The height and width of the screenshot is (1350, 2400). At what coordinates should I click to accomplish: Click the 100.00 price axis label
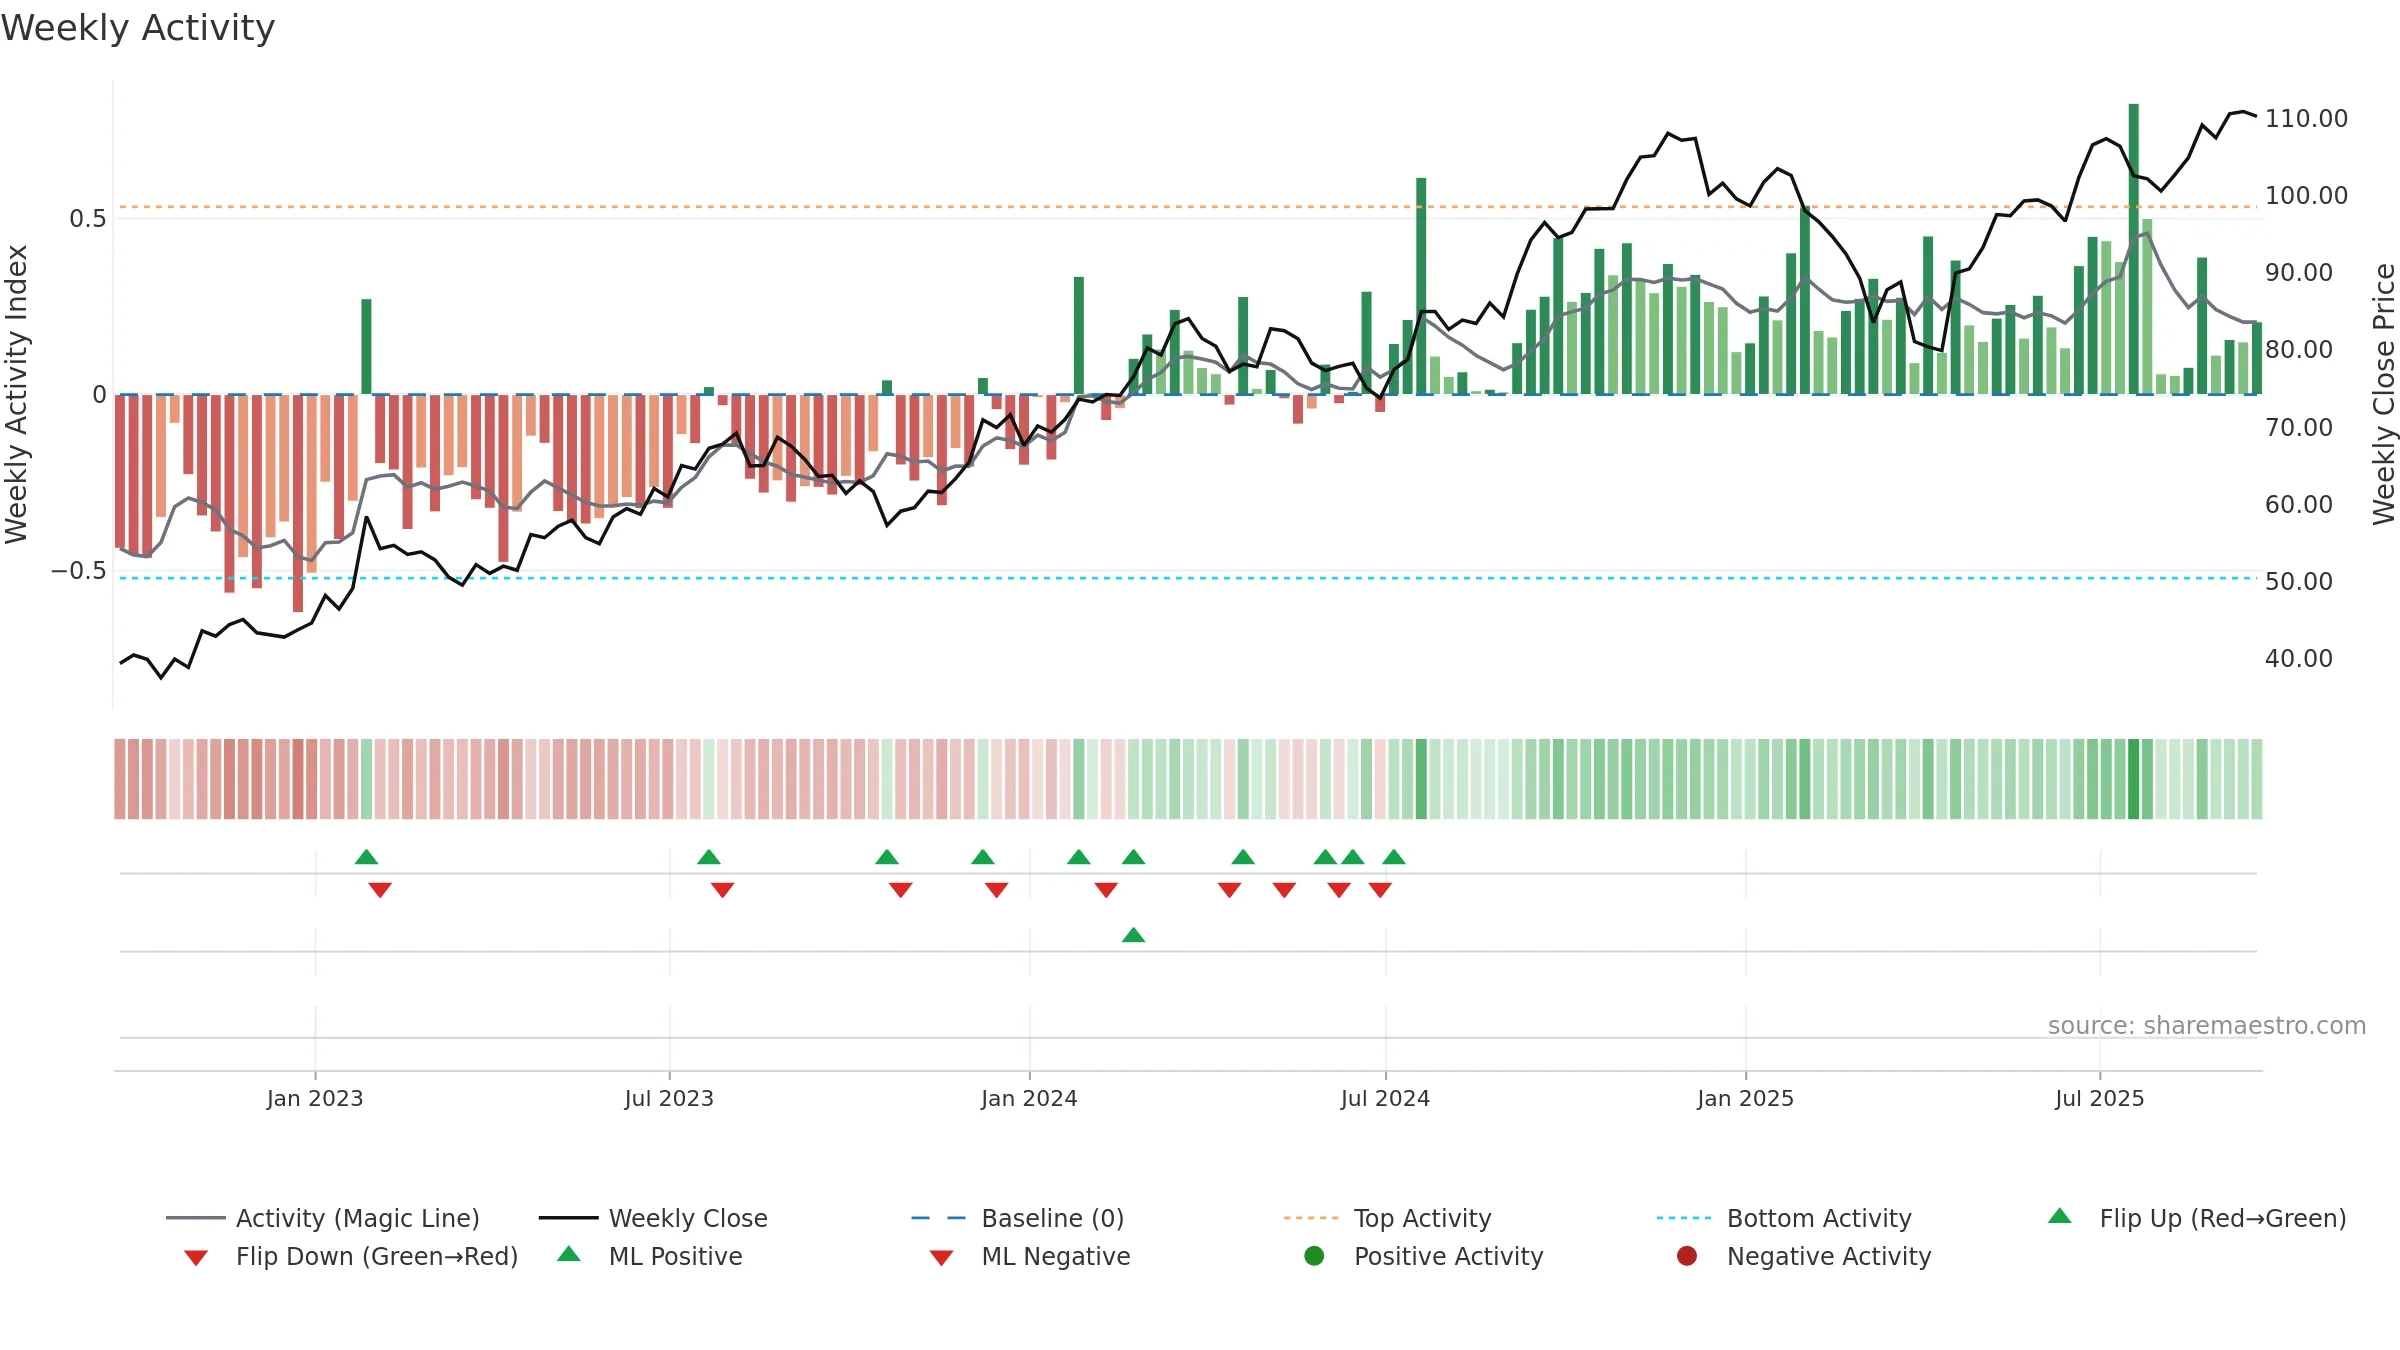(2306, 195)
